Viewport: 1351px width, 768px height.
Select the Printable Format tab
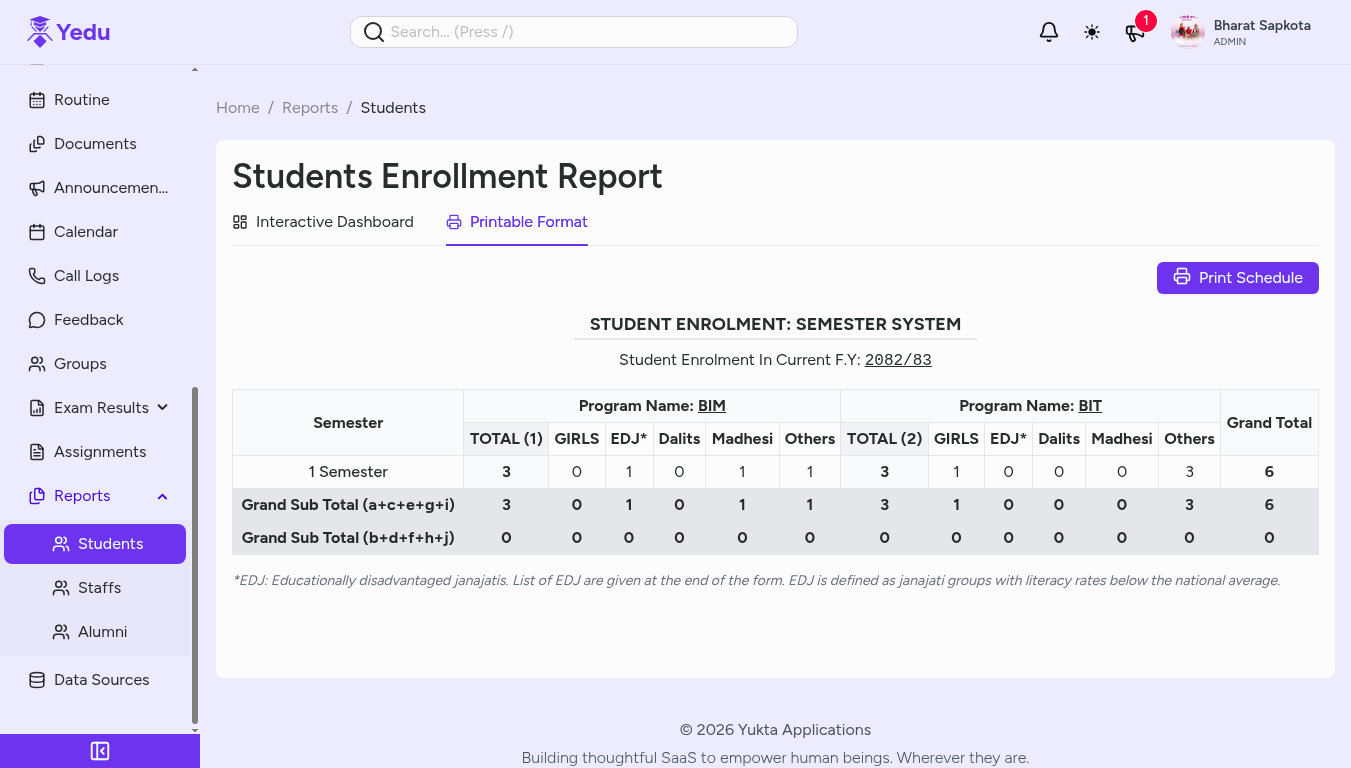(517, 221)
